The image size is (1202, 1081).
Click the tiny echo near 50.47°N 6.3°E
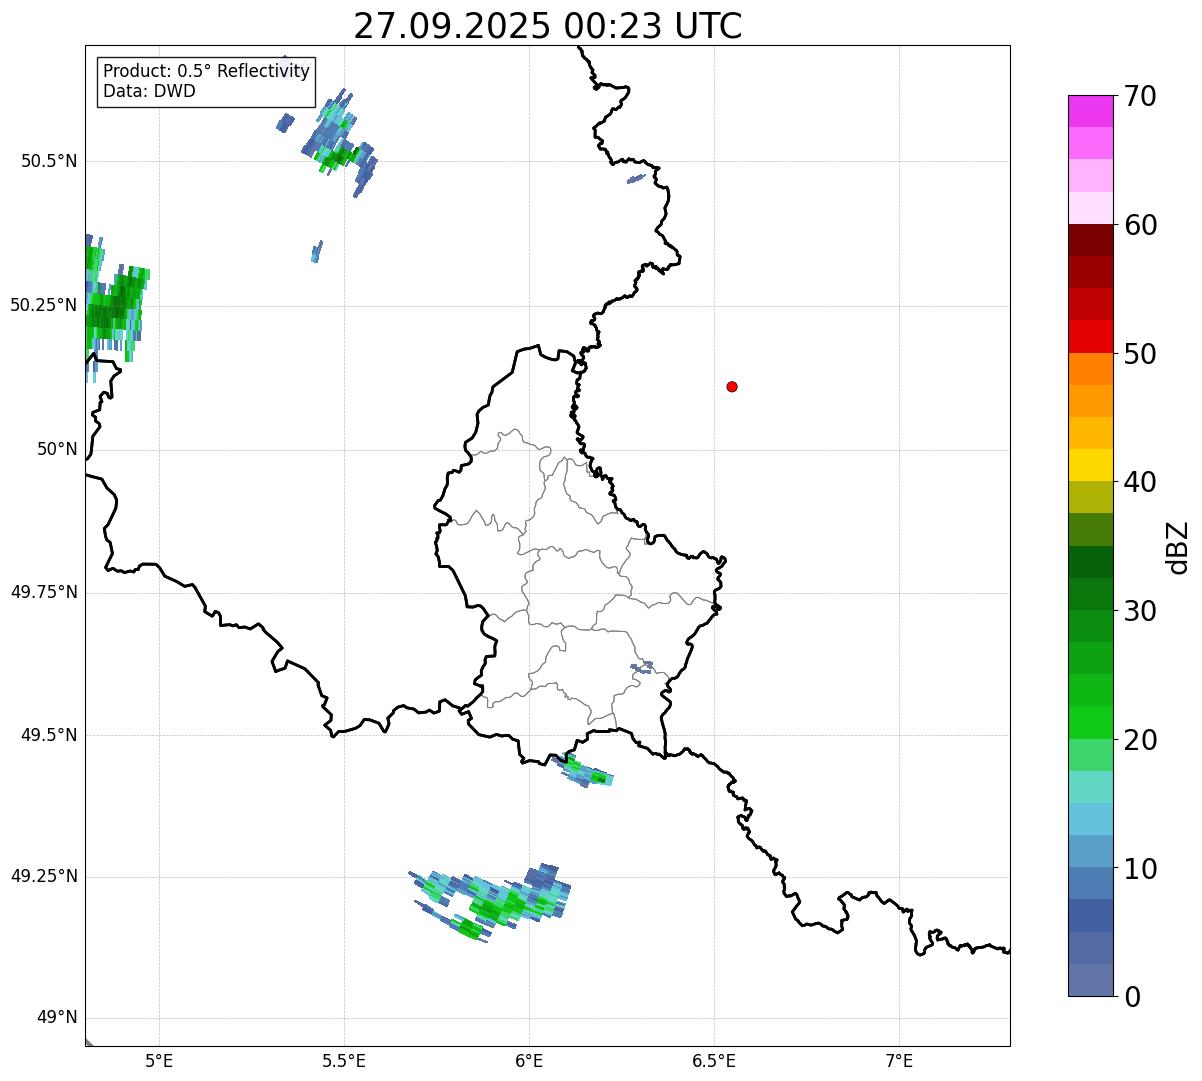point(636,179)
